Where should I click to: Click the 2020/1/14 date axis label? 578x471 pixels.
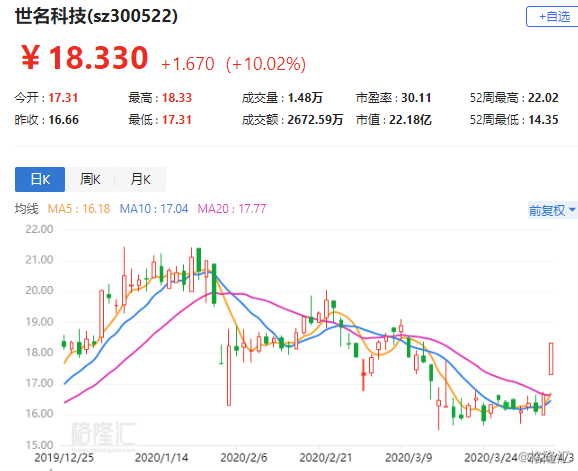point(161,458)
